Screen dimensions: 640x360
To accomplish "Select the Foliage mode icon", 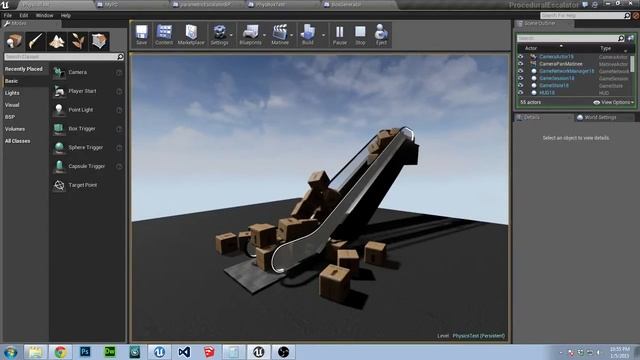I will (78, 41).
